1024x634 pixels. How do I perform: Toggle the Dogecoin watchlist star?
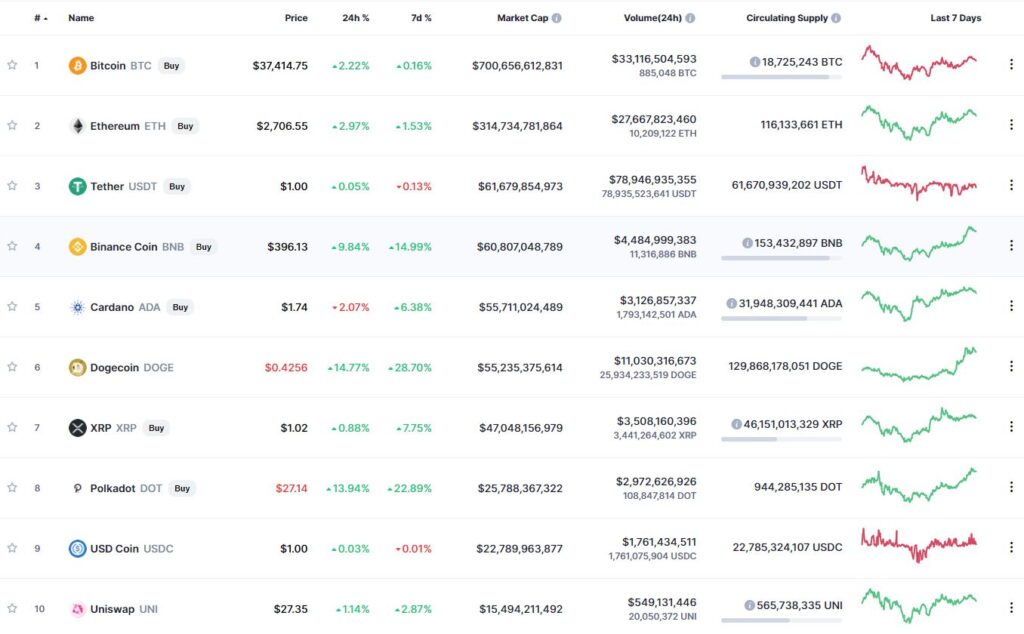(12, 366)
